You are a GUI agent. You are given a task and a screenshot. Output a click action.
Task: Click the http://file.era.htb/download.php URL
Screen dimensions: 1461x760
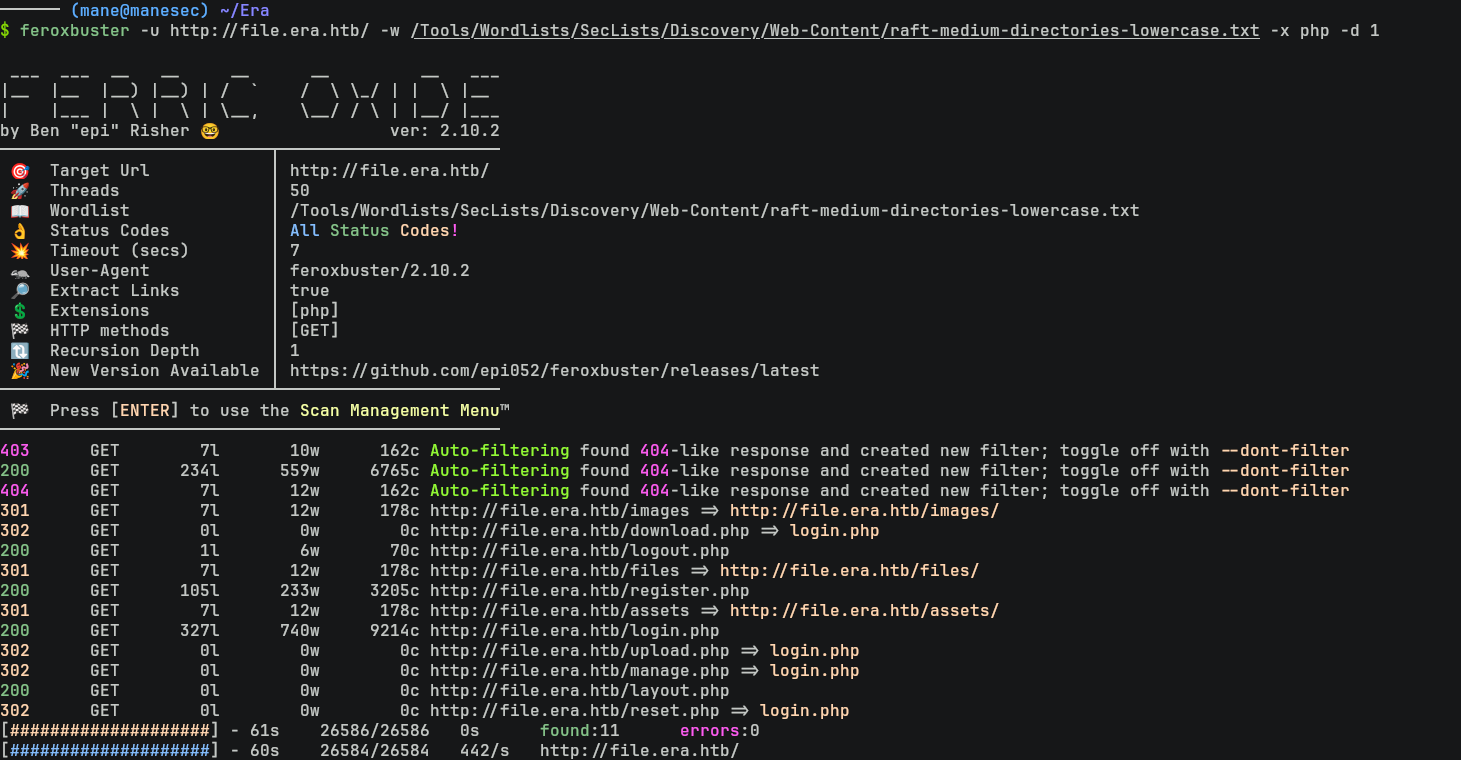(589, 531)
